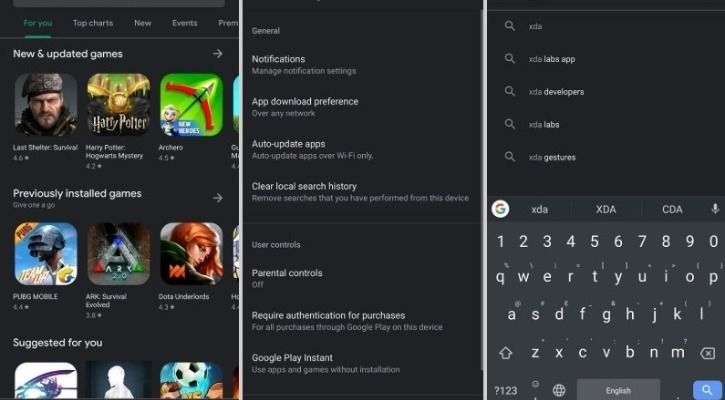Image resolution: width=725 pixels, height=400 pixels.
Task: Switch to the For you tab
Action: pos(38,23)
